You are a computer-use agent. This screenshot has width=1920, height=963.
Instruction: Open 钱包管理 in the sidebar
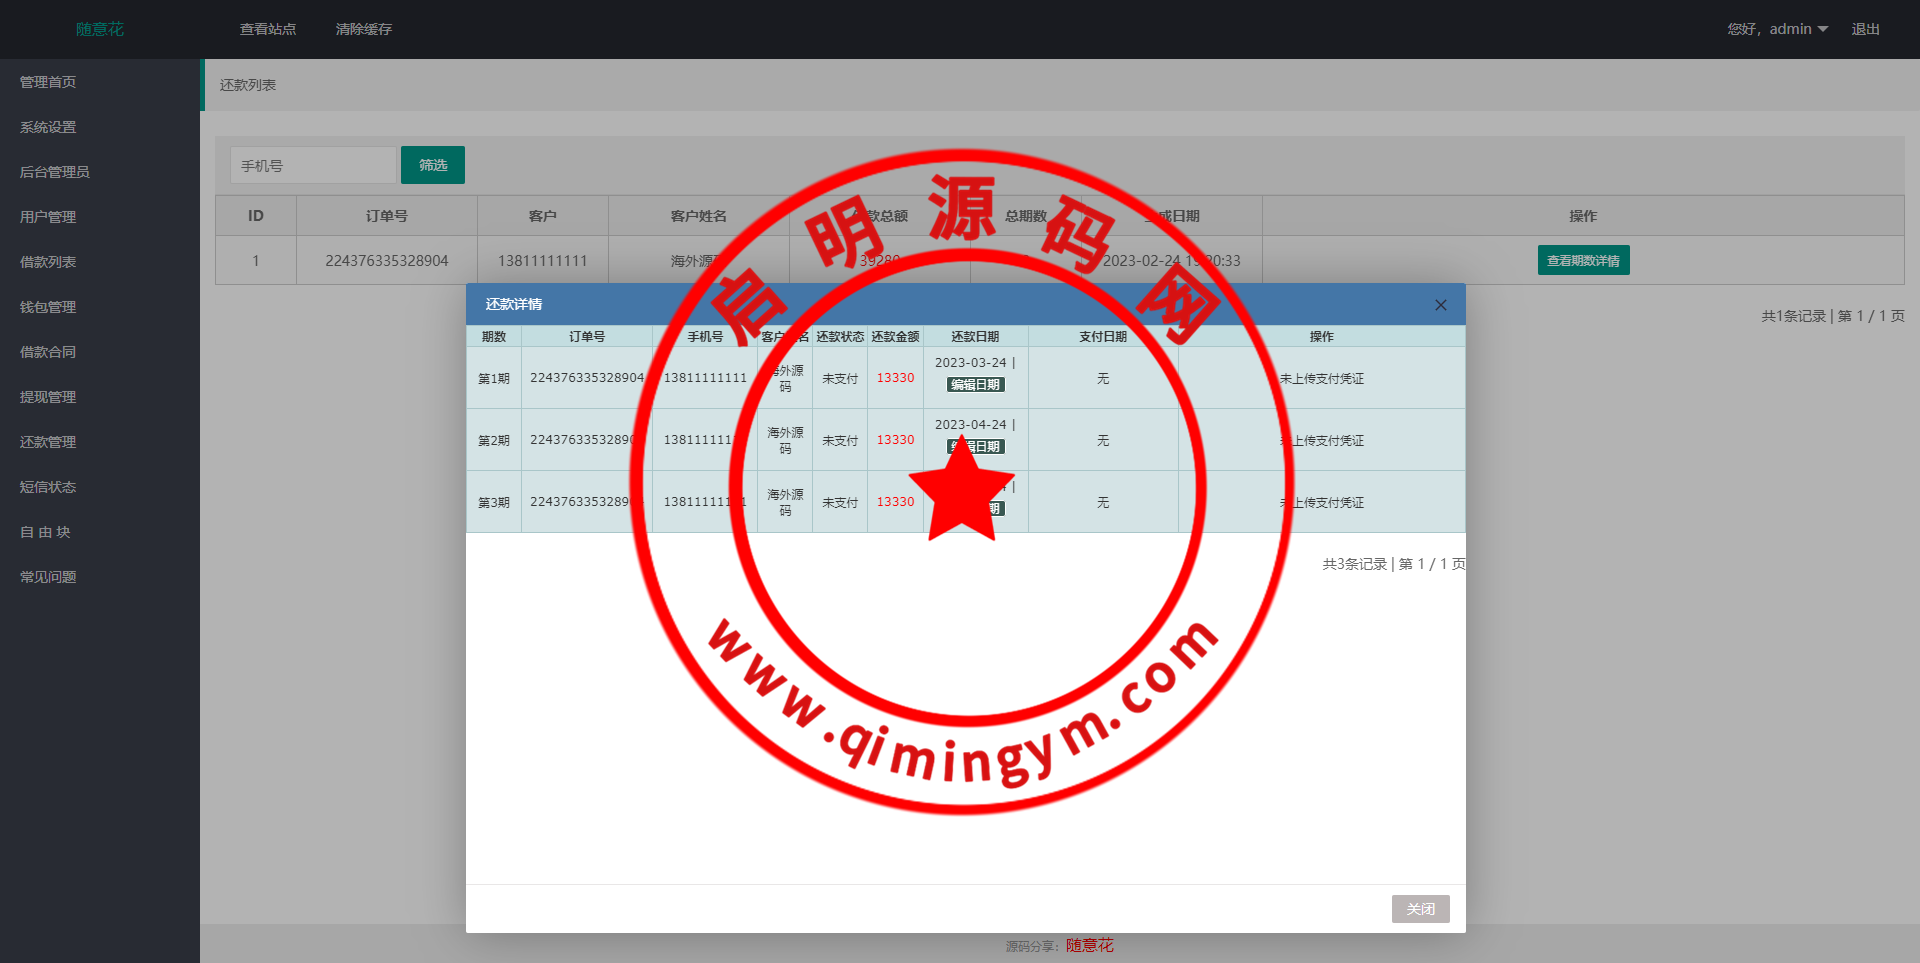[48, 307]
